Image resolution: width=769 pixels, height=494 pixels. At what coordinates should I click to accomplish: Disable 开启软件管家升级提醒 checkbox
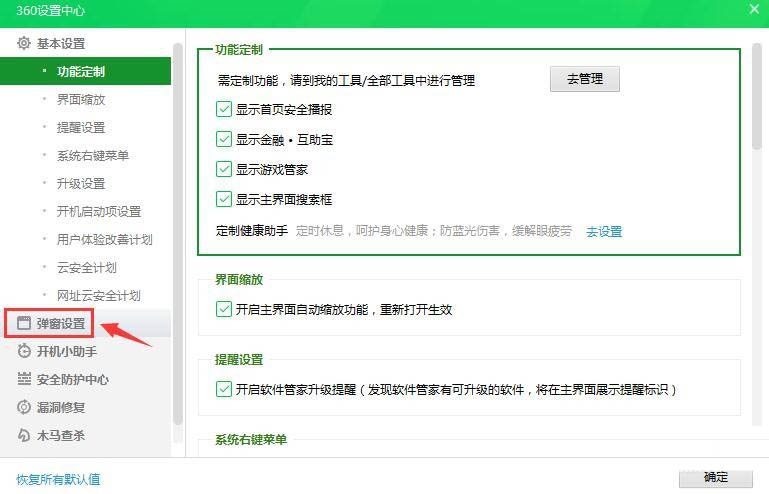point(224,389)
